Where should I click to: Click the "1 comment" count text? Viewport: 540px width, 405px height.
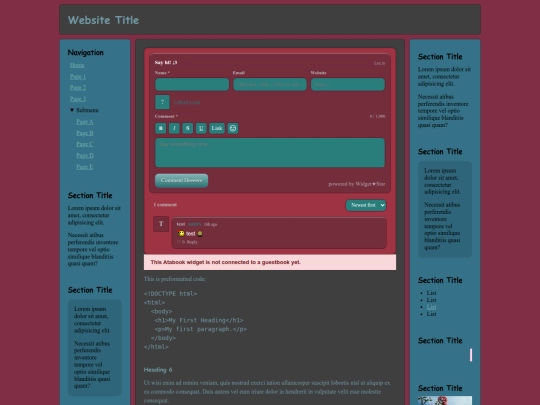click(165, 205)
